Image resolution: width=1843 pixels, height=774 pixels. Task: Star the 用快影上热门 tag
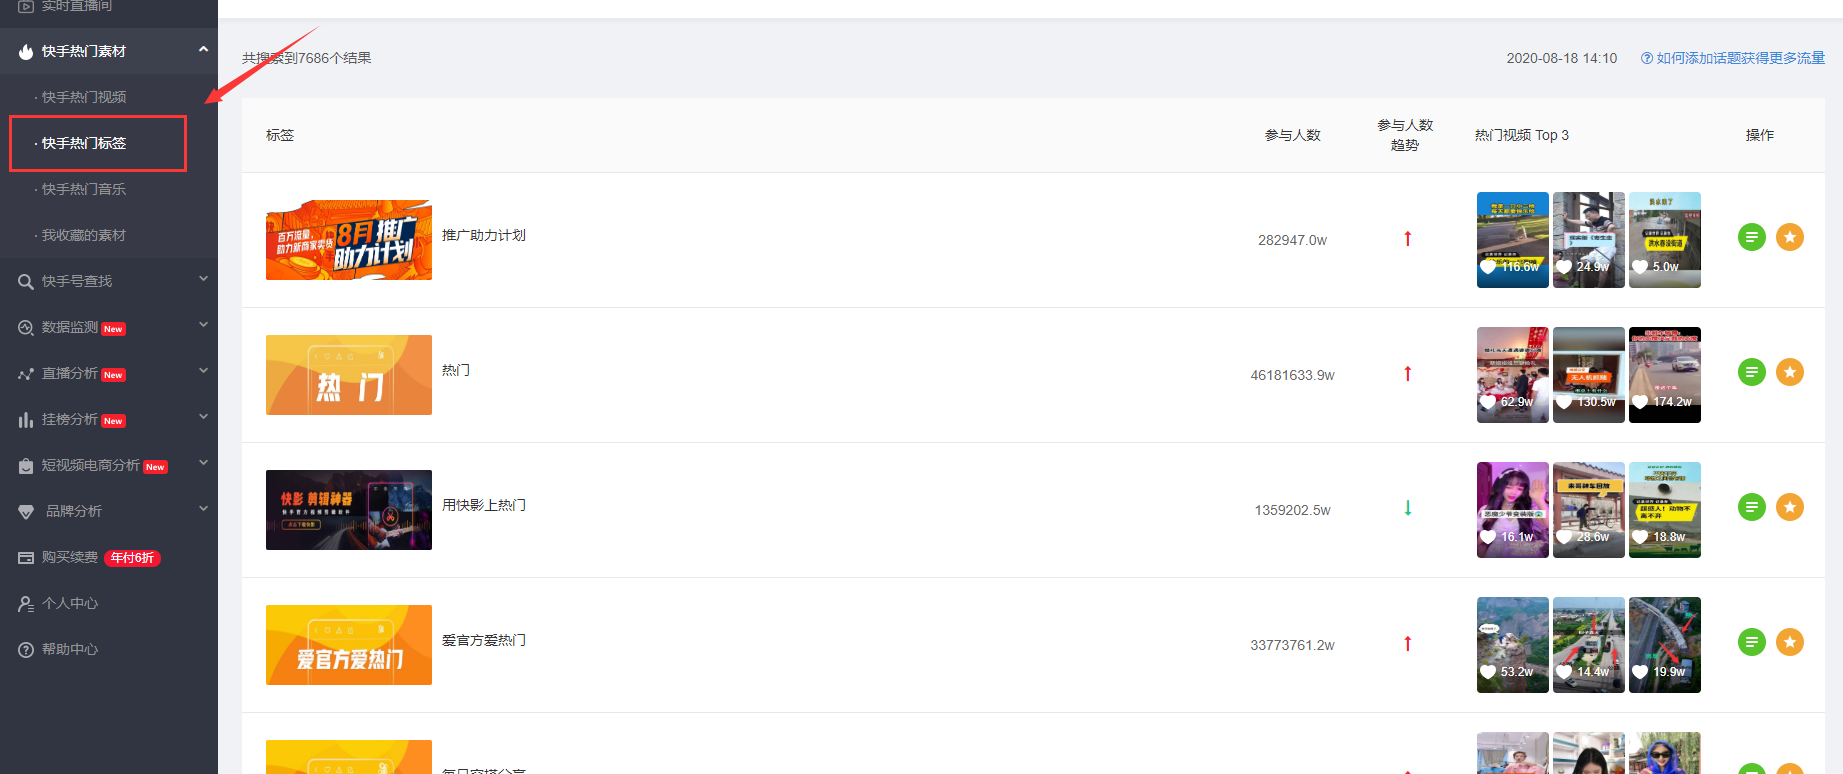[x=1790, y=507]
